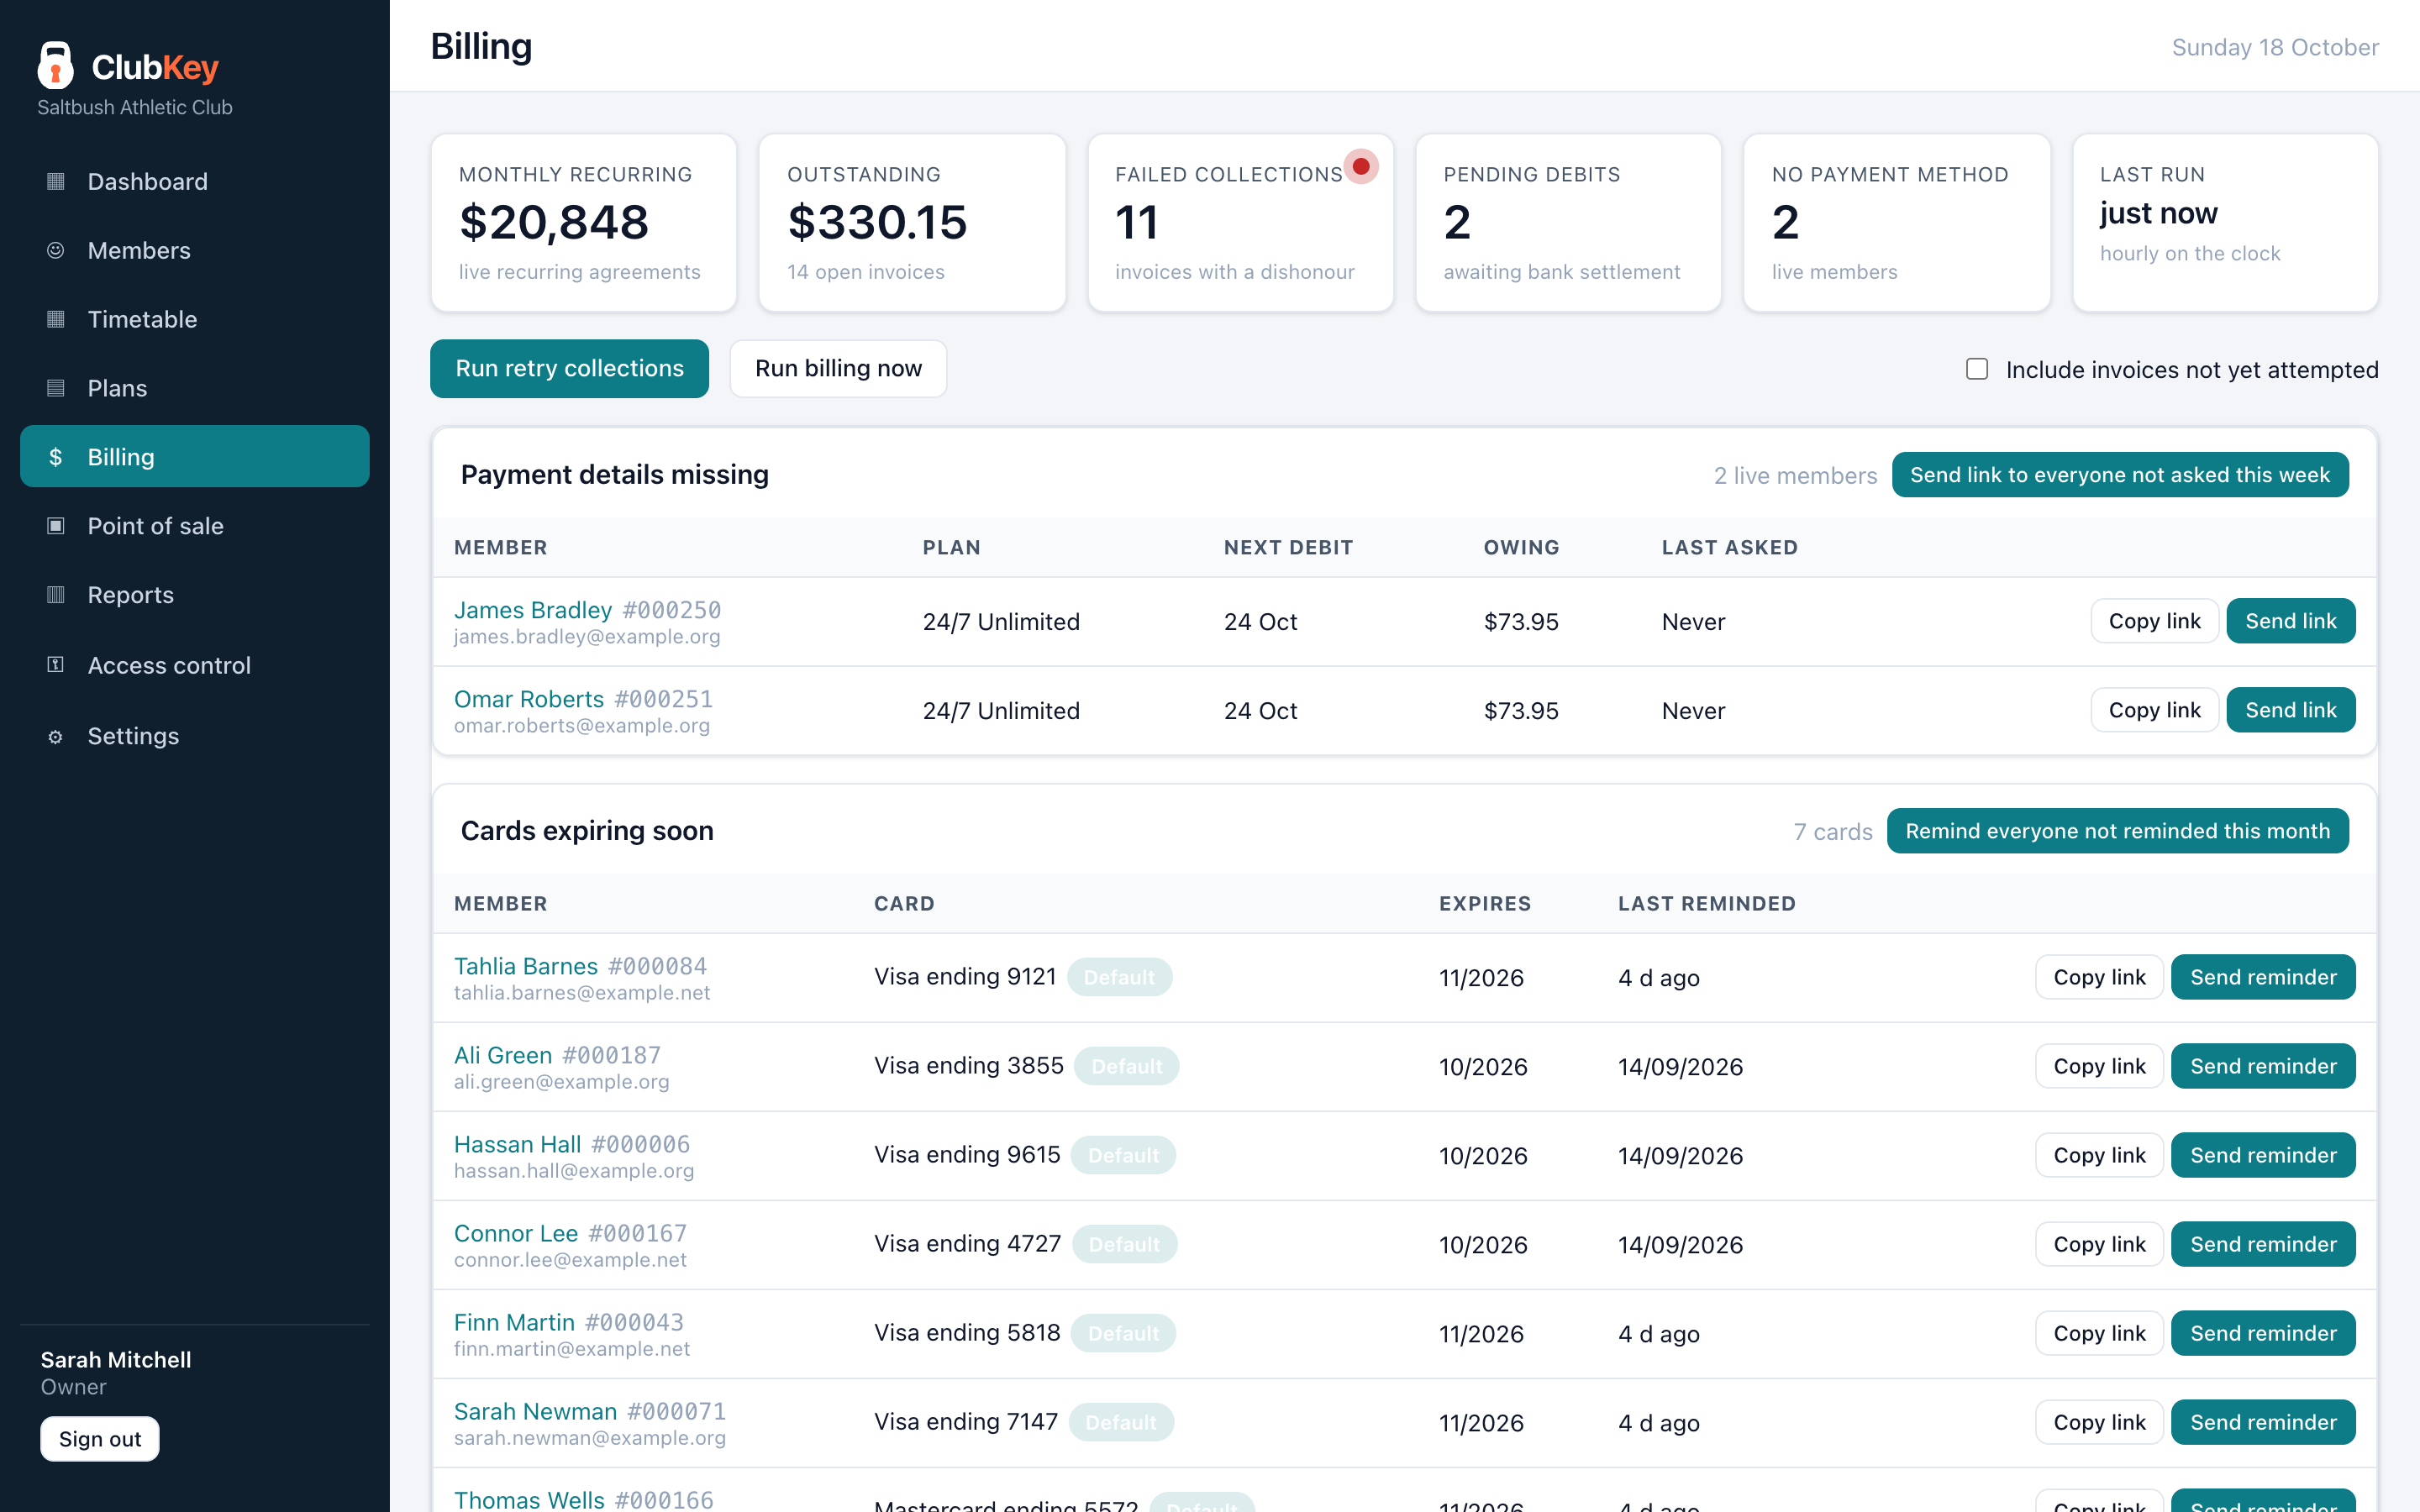Run retry collections

pyautogui.click(x=569, y=368)
